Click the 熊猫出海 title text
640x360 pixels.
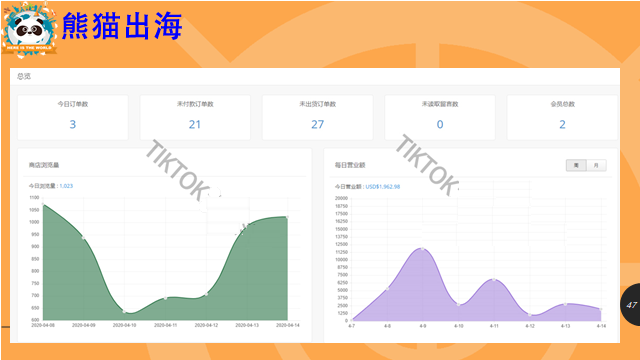[x=122, y=26]
